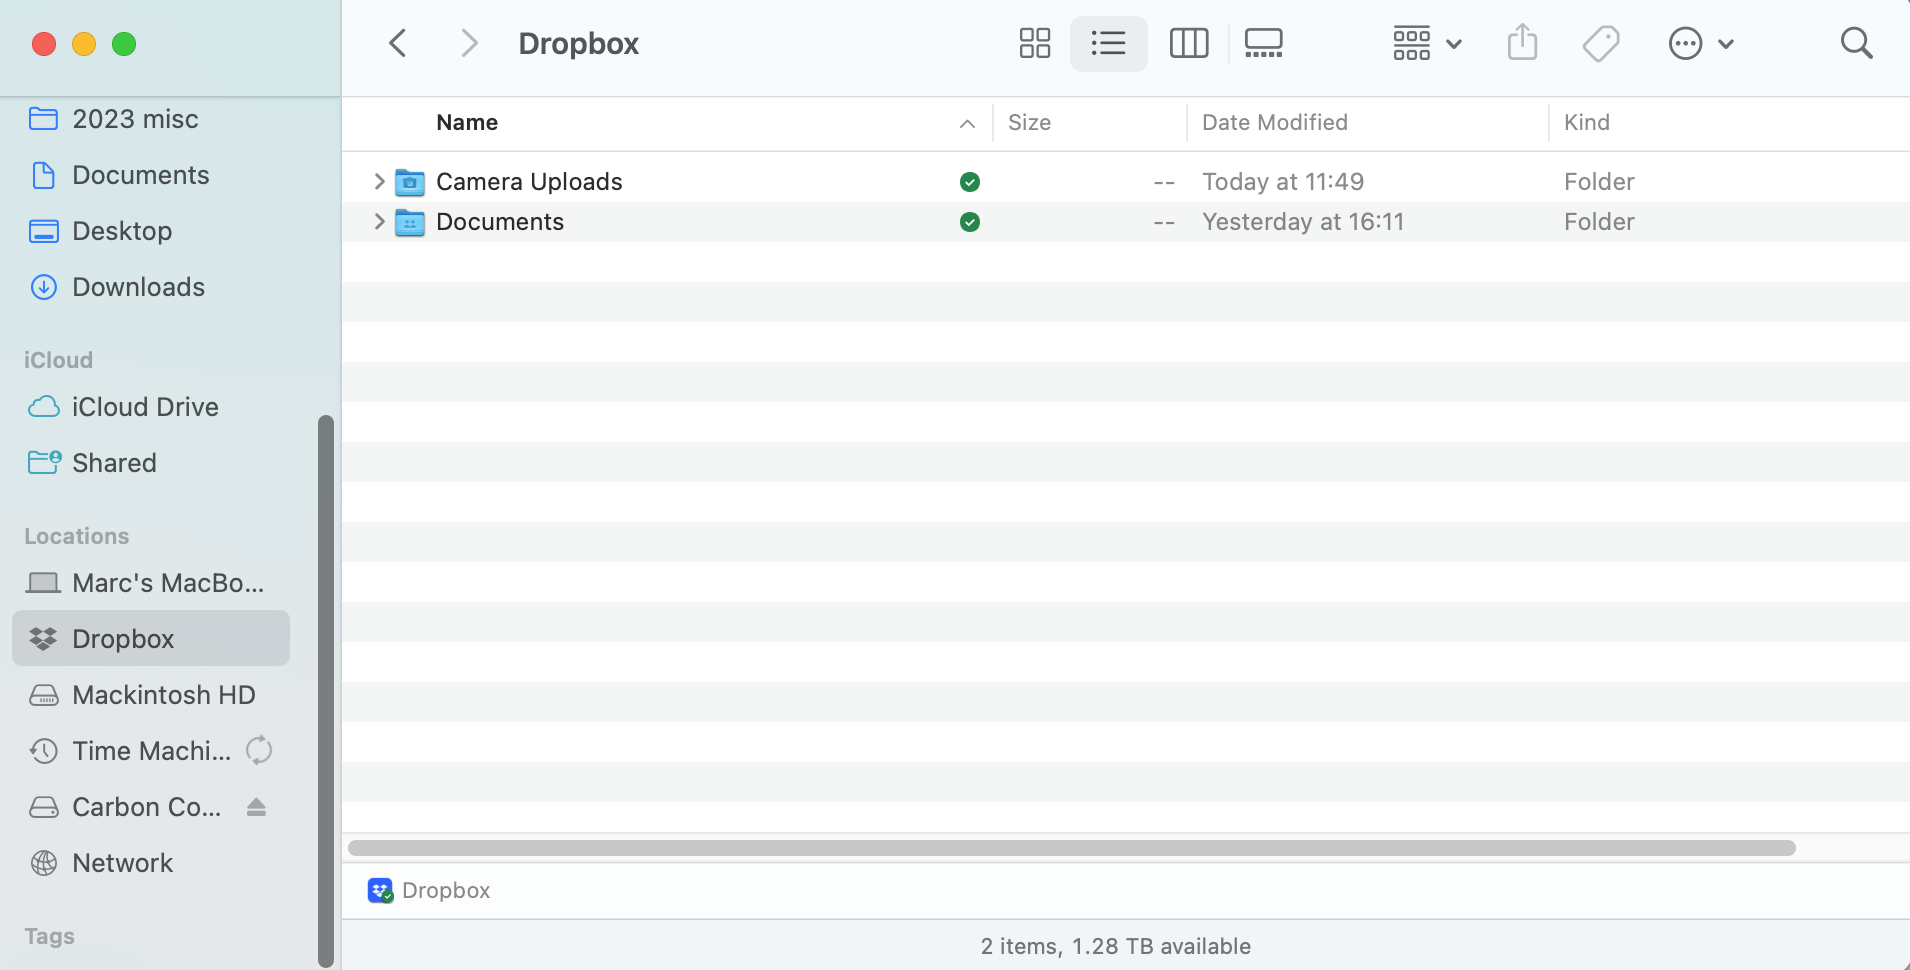This screenshot has width=1910, height=970.
Task: Sort by the Size column header
Action: click(x=1029, y=122)
